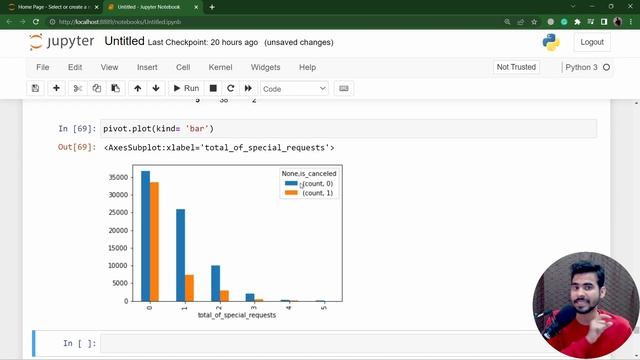Open the View menu

point(109,67)
